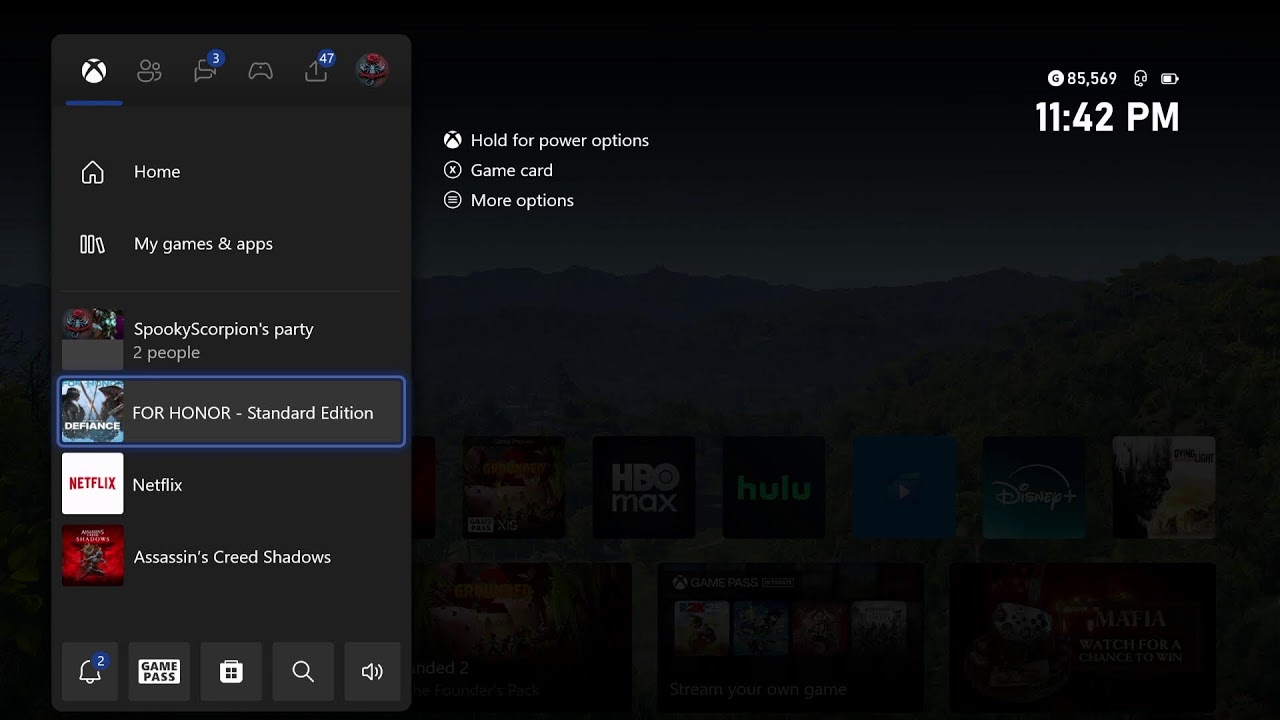Open the blue play-button media app tile
Screen dimensions: 1280x720
pyautogui.click(x=904, y=488)
